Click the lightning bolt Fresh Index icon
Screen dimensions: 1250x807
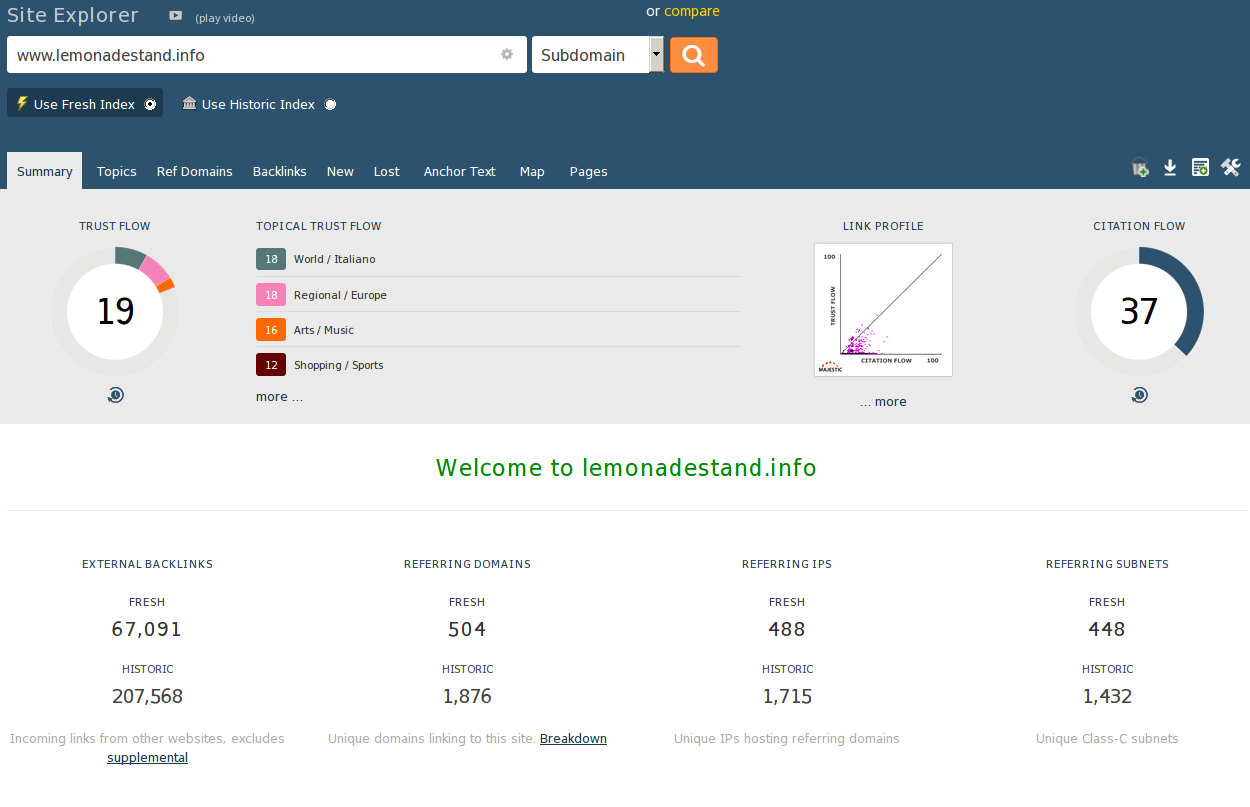pyautogui.click(x=22, y=103)
